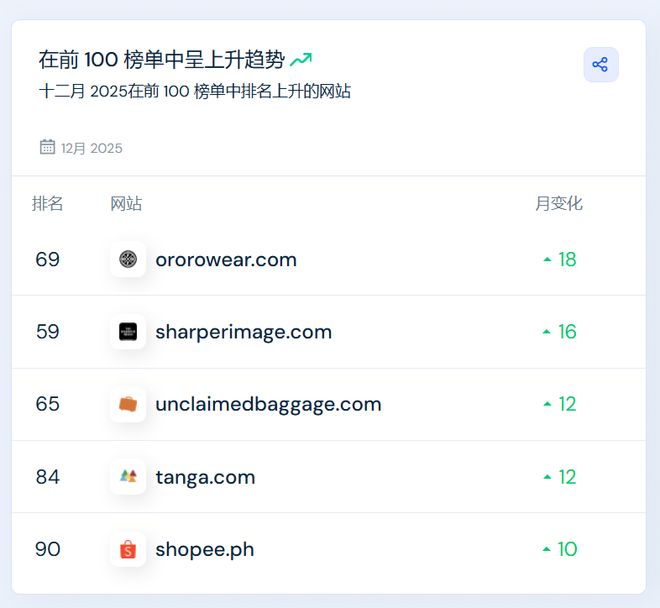Viewport: 660px width, 608px height.
Task: Click rank number 84
Action: point(48,477)
